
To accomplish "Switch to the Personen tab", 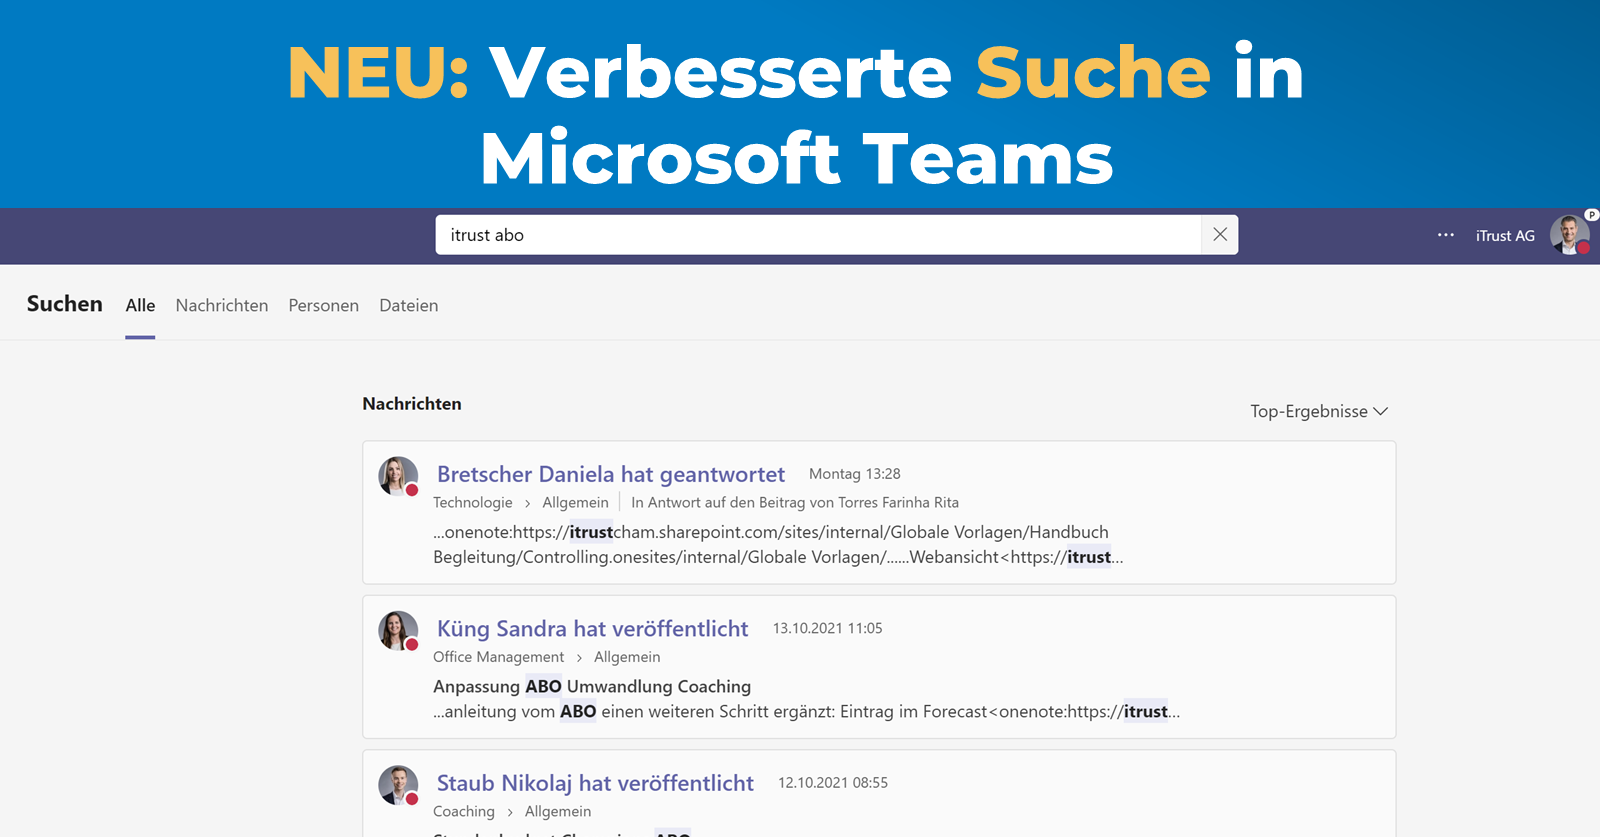I will (x=323, y=306).
